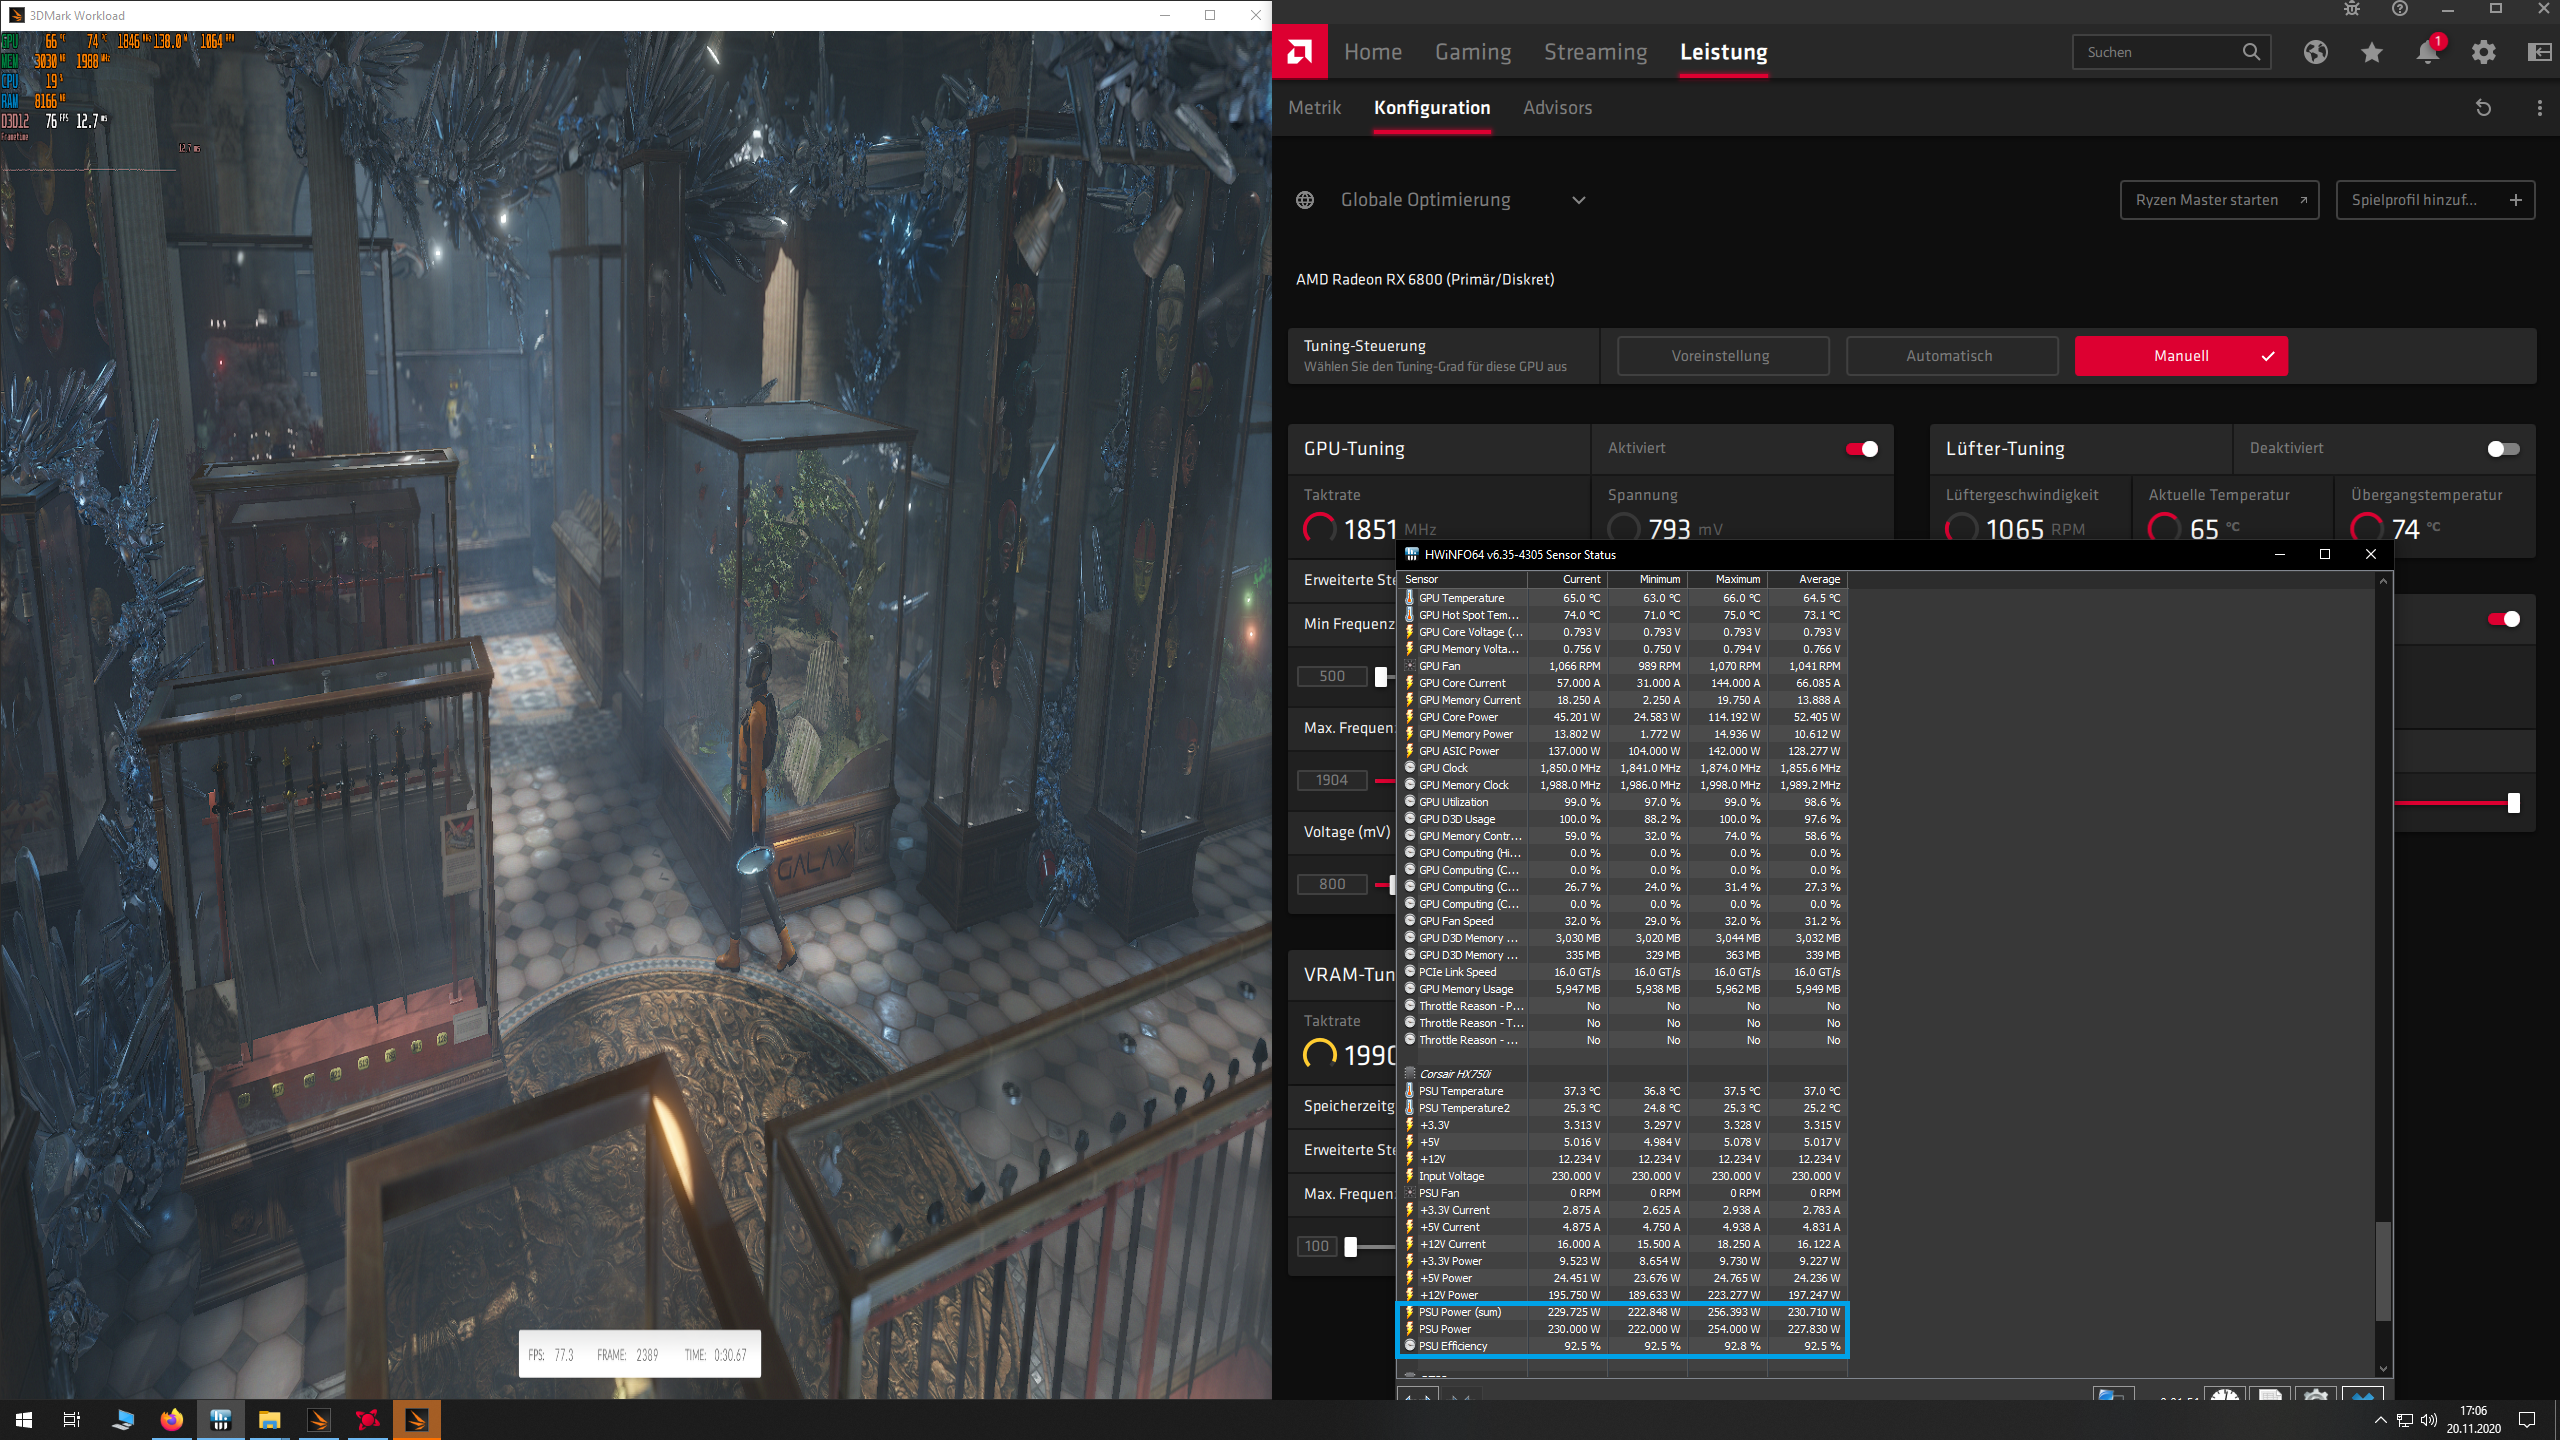The image size is (2560, 1440).
Task: Click the magnifier icon in Suchen box
Action: pos(2251,52)
